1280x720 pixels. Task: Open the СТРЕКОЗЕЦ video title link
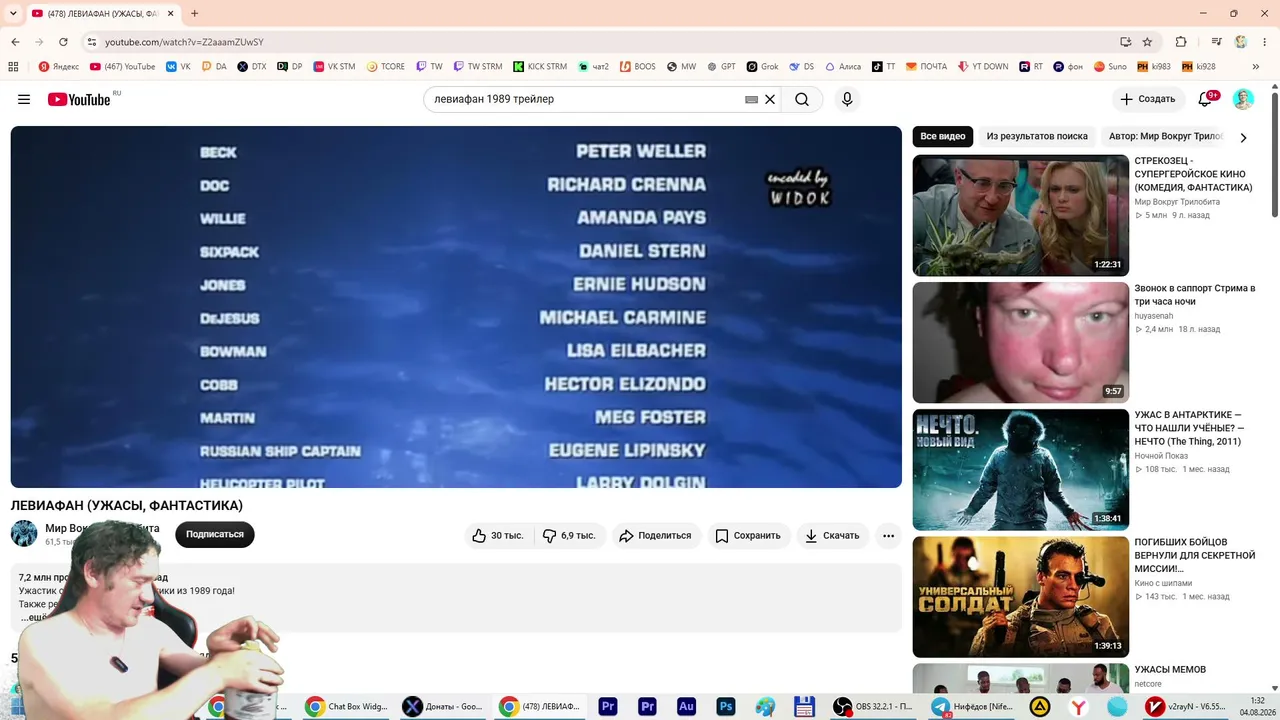(1193, 174)
